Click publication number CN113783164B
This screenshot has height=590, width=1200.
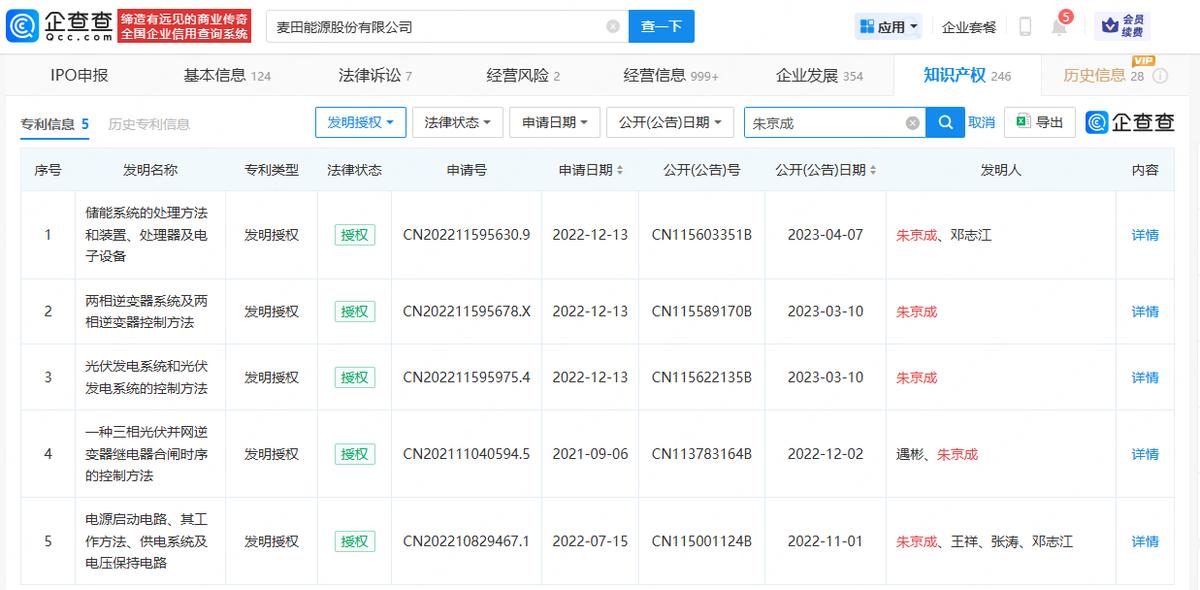(701, 454)
